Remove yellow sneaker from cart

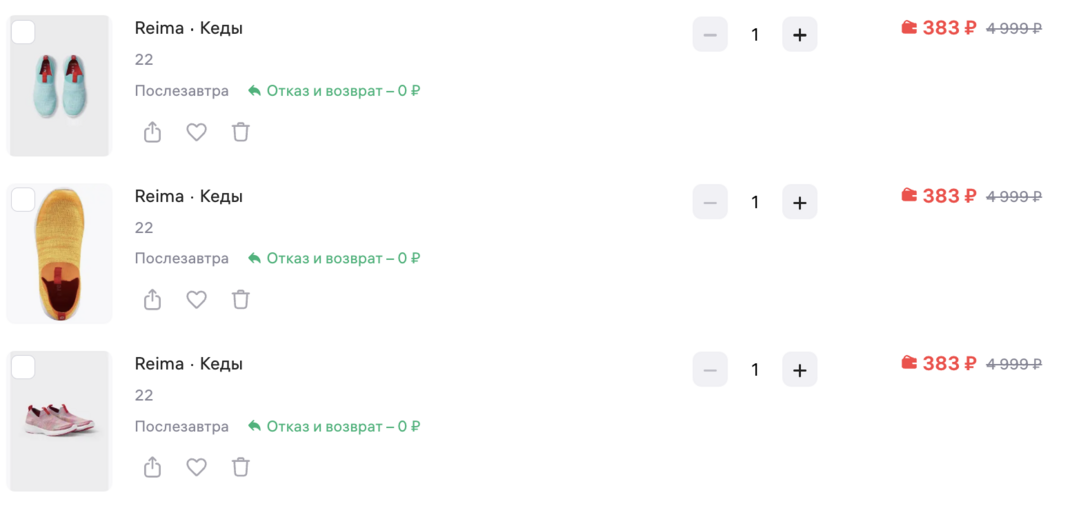point(240,299)
